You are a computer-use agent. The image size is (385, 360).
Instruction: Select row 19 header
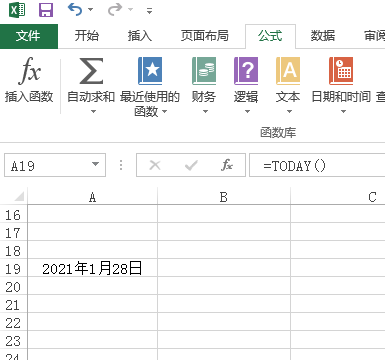pos(13,269)
